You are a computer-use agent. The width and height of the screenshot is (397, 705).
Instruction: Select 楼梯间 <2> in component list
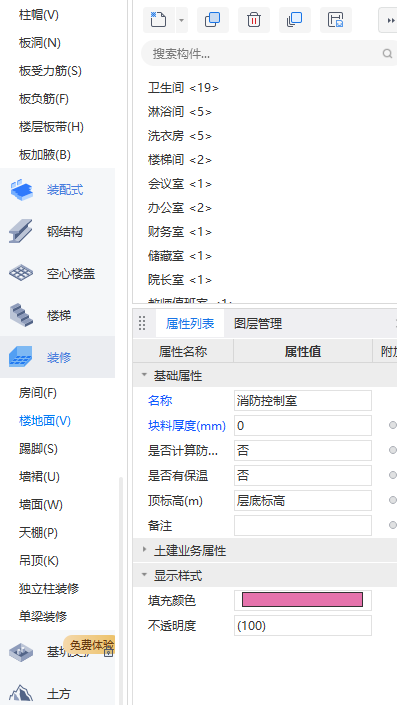pyautogui.click(x=180, y=160)
